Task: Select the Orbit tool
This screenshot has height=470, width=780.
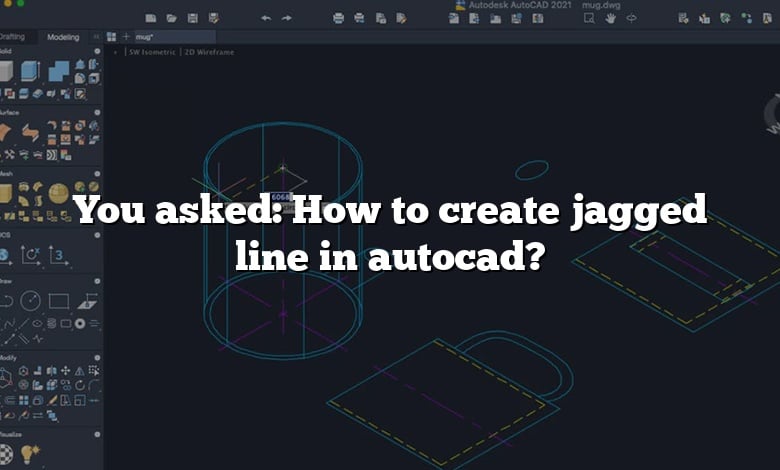Action: click(x=631, y=18)
